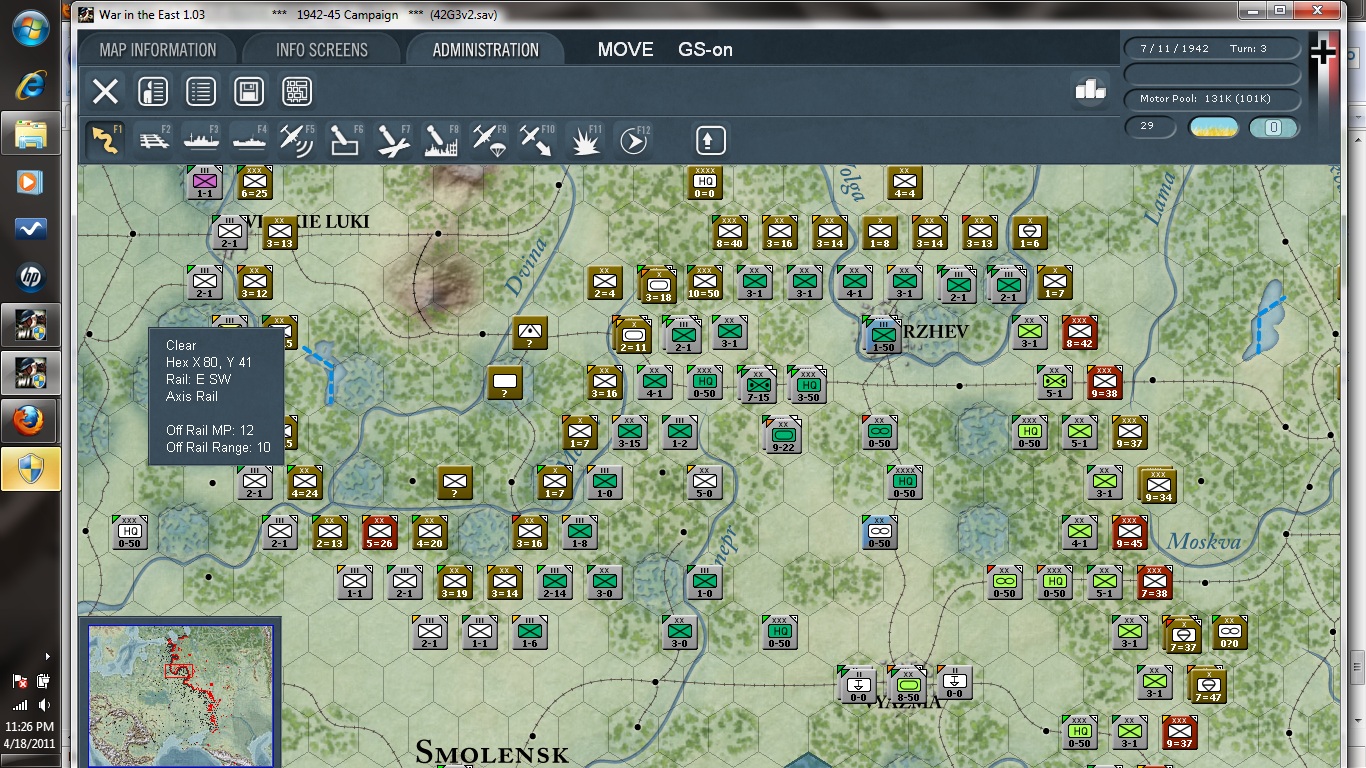This screenshot has width=1366, height=768.
Task: Click the date and Turn 3 display
Action: [1212, 49]
